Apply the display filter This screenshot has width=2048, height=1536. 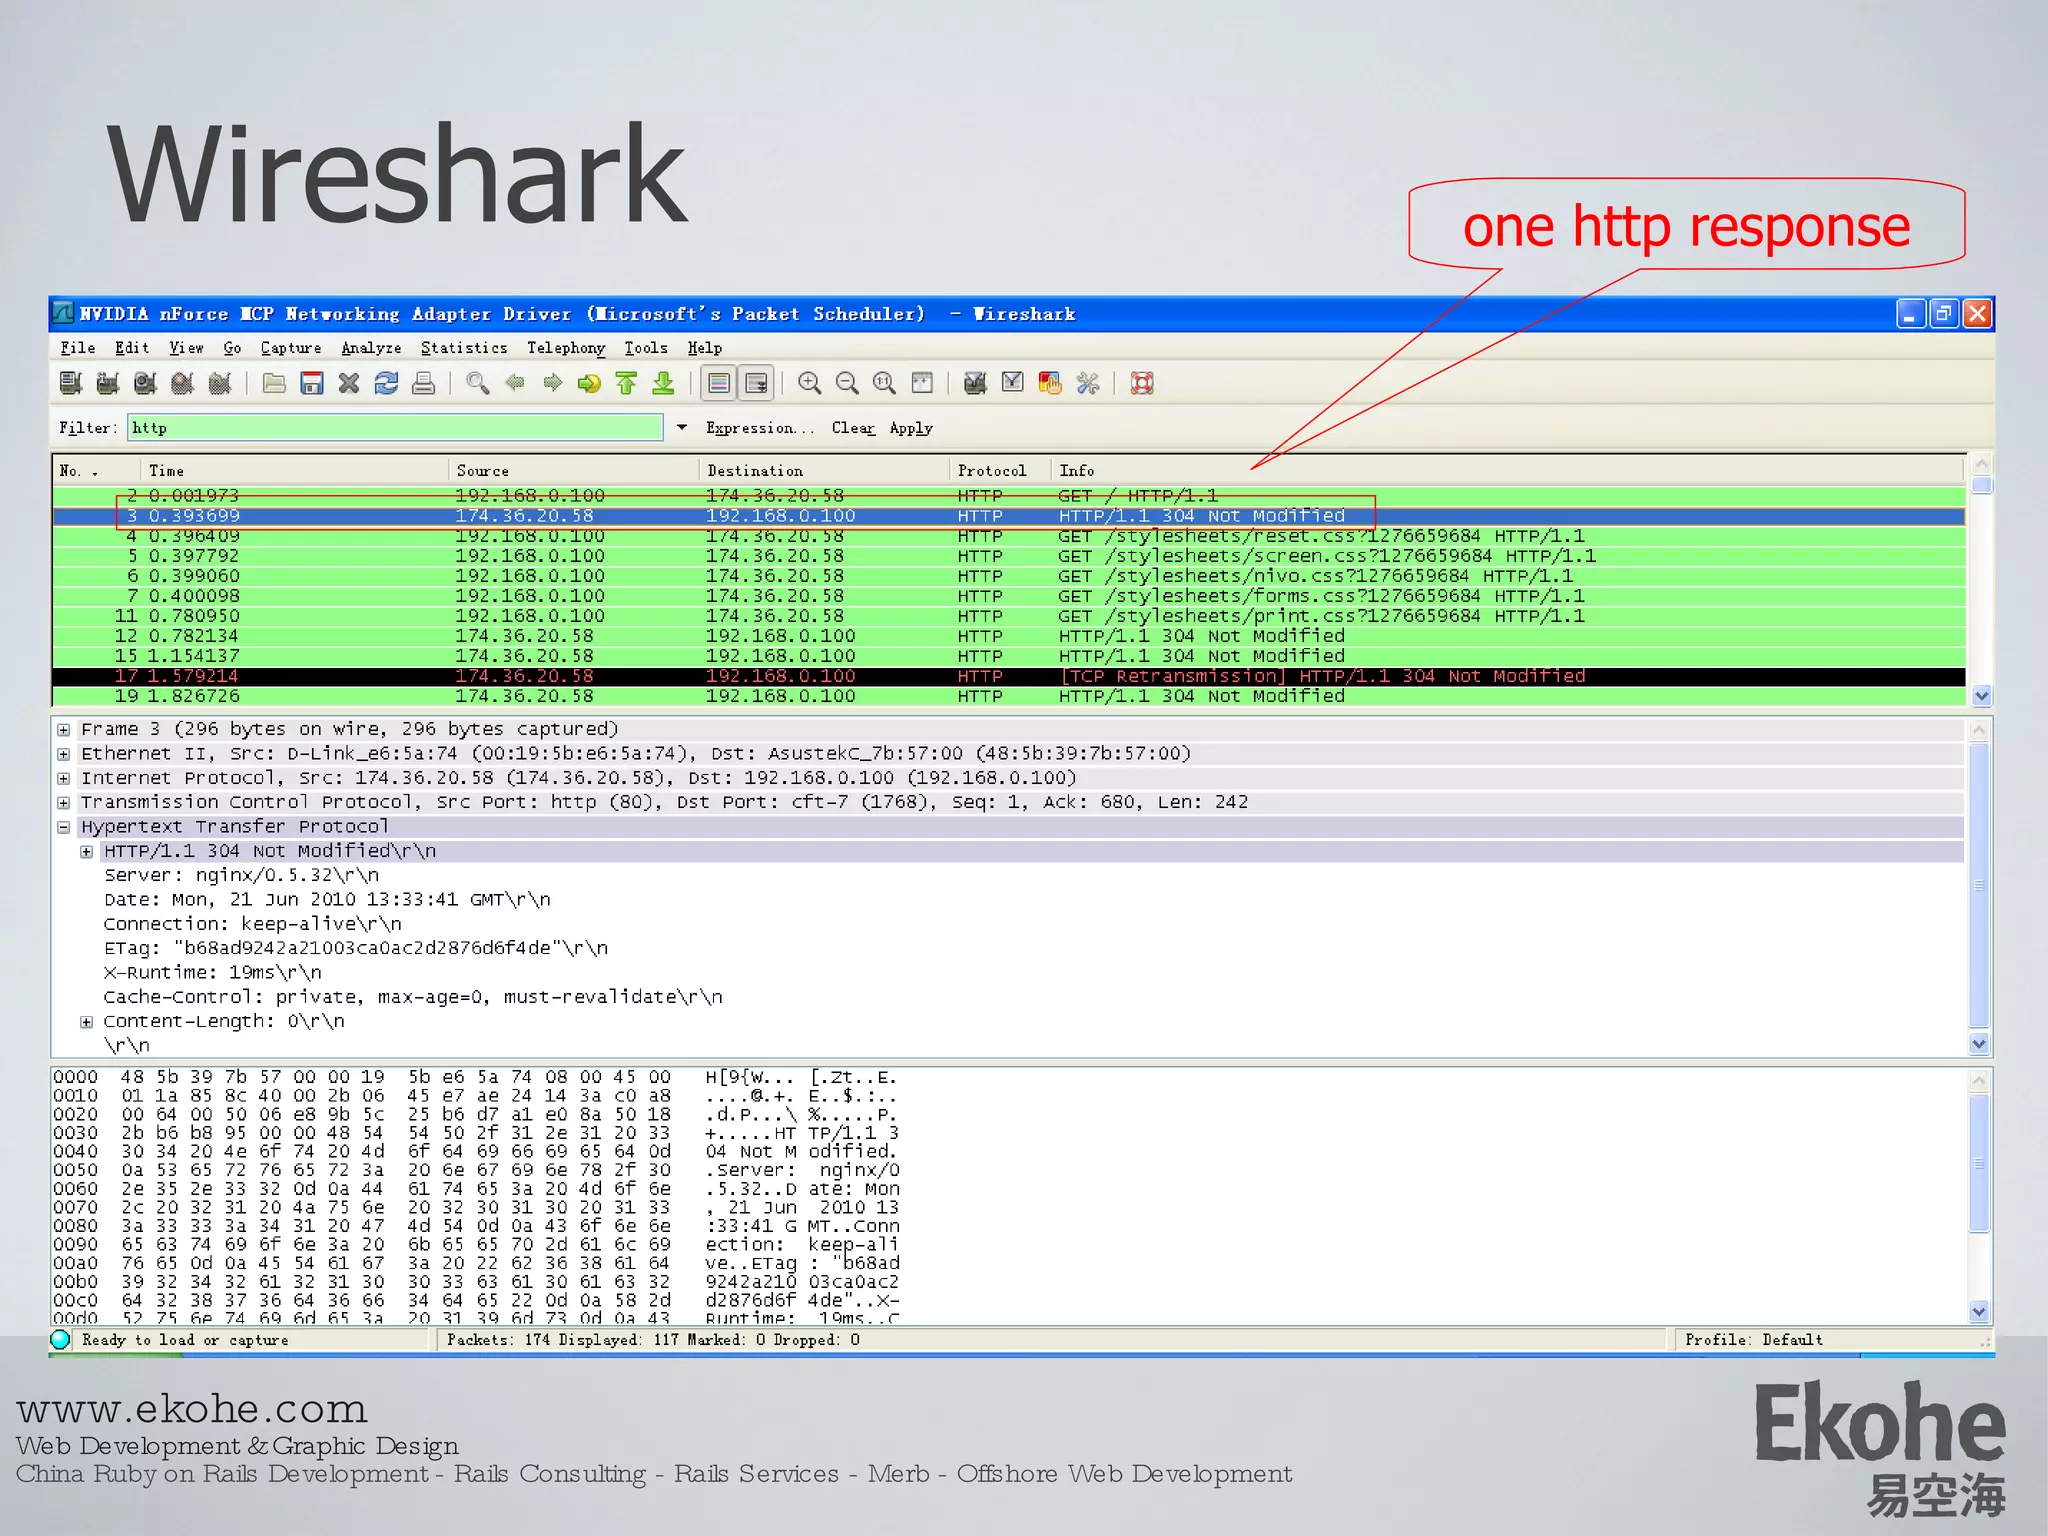pos(911,428)
